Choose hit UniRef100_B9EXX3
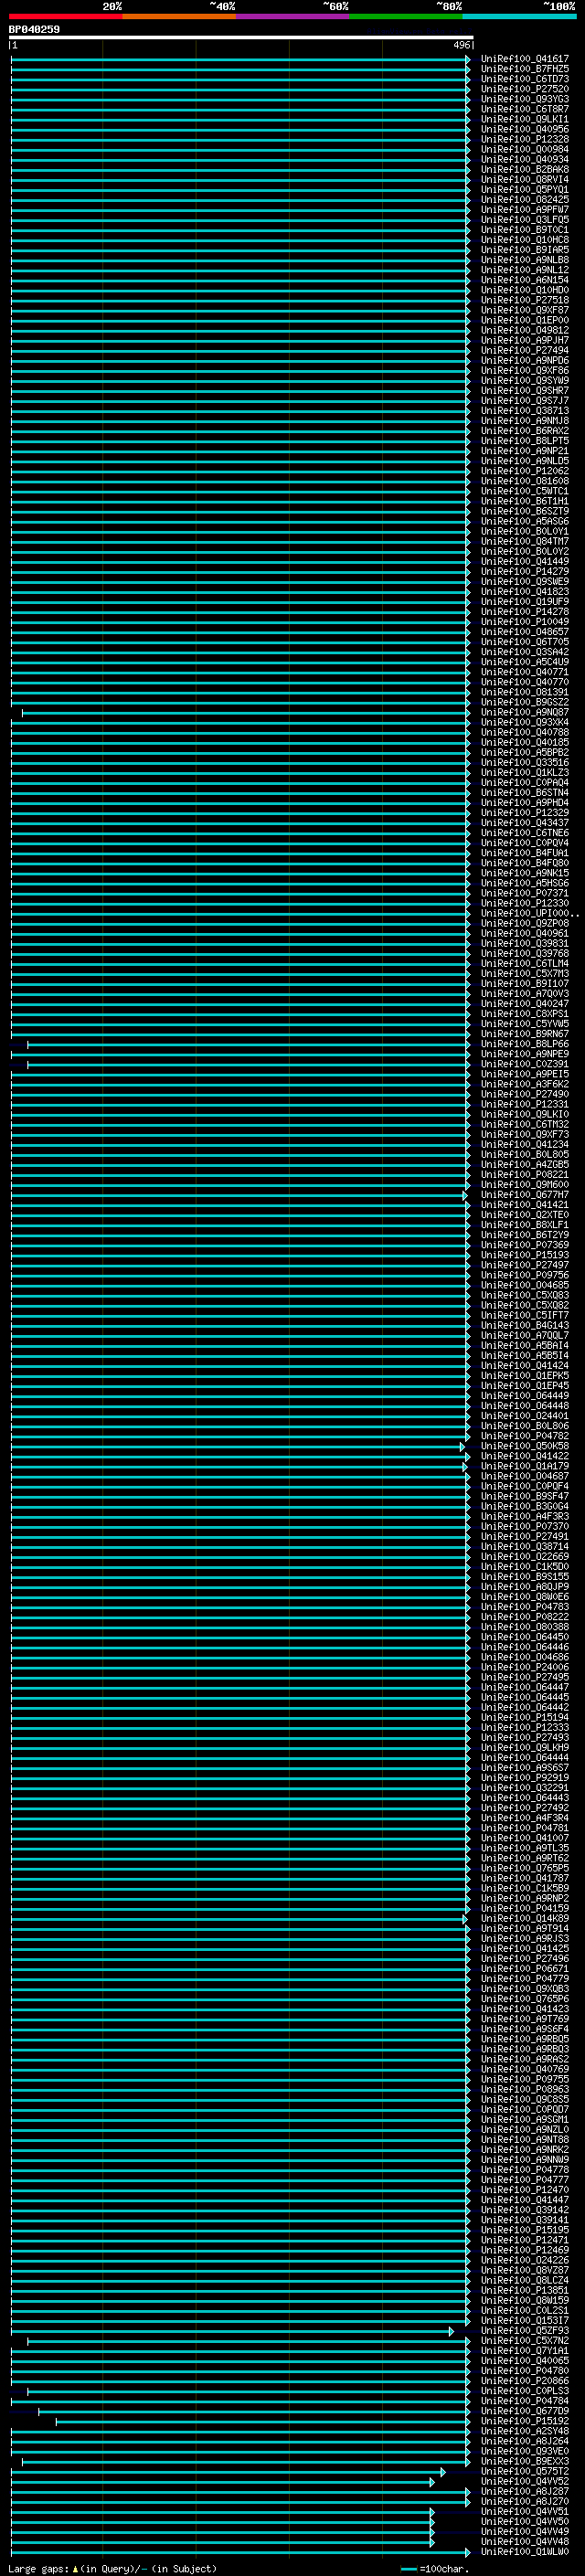Screen dimensions: 585x2576 (525, 2461)
